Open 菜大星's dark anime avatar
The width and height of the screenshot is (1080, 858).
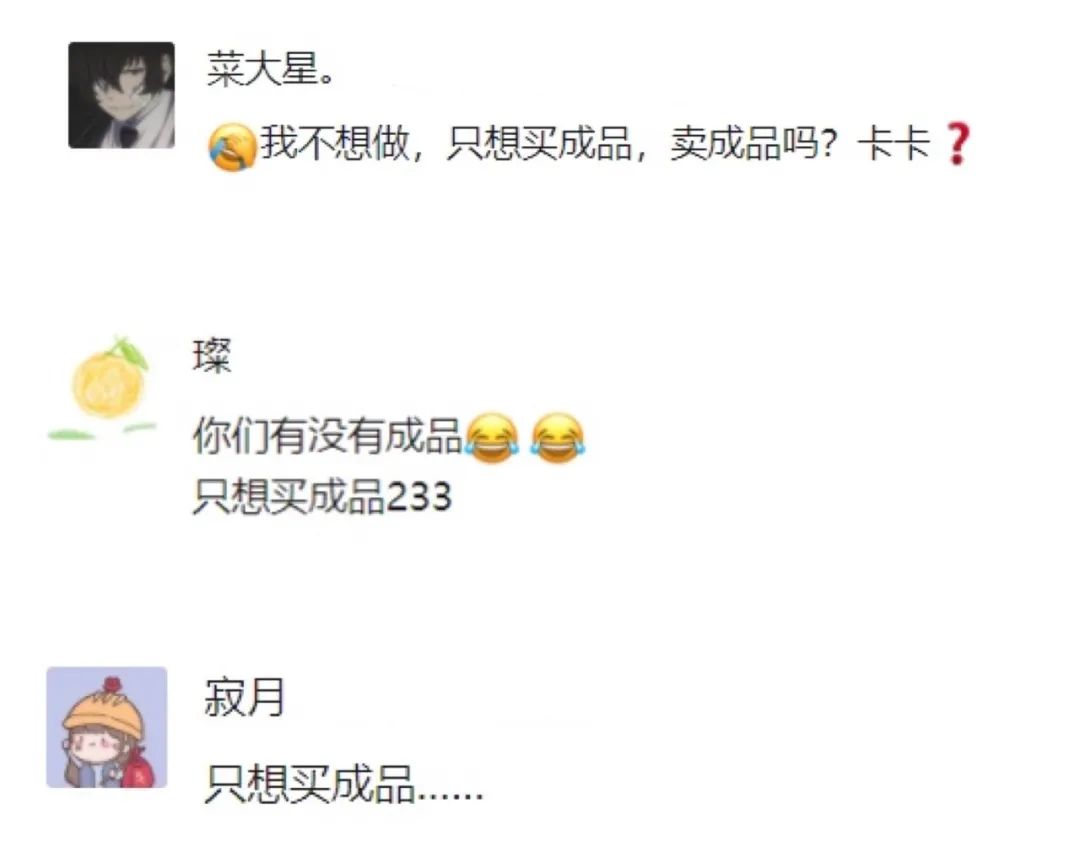click(x=121, y=95)
